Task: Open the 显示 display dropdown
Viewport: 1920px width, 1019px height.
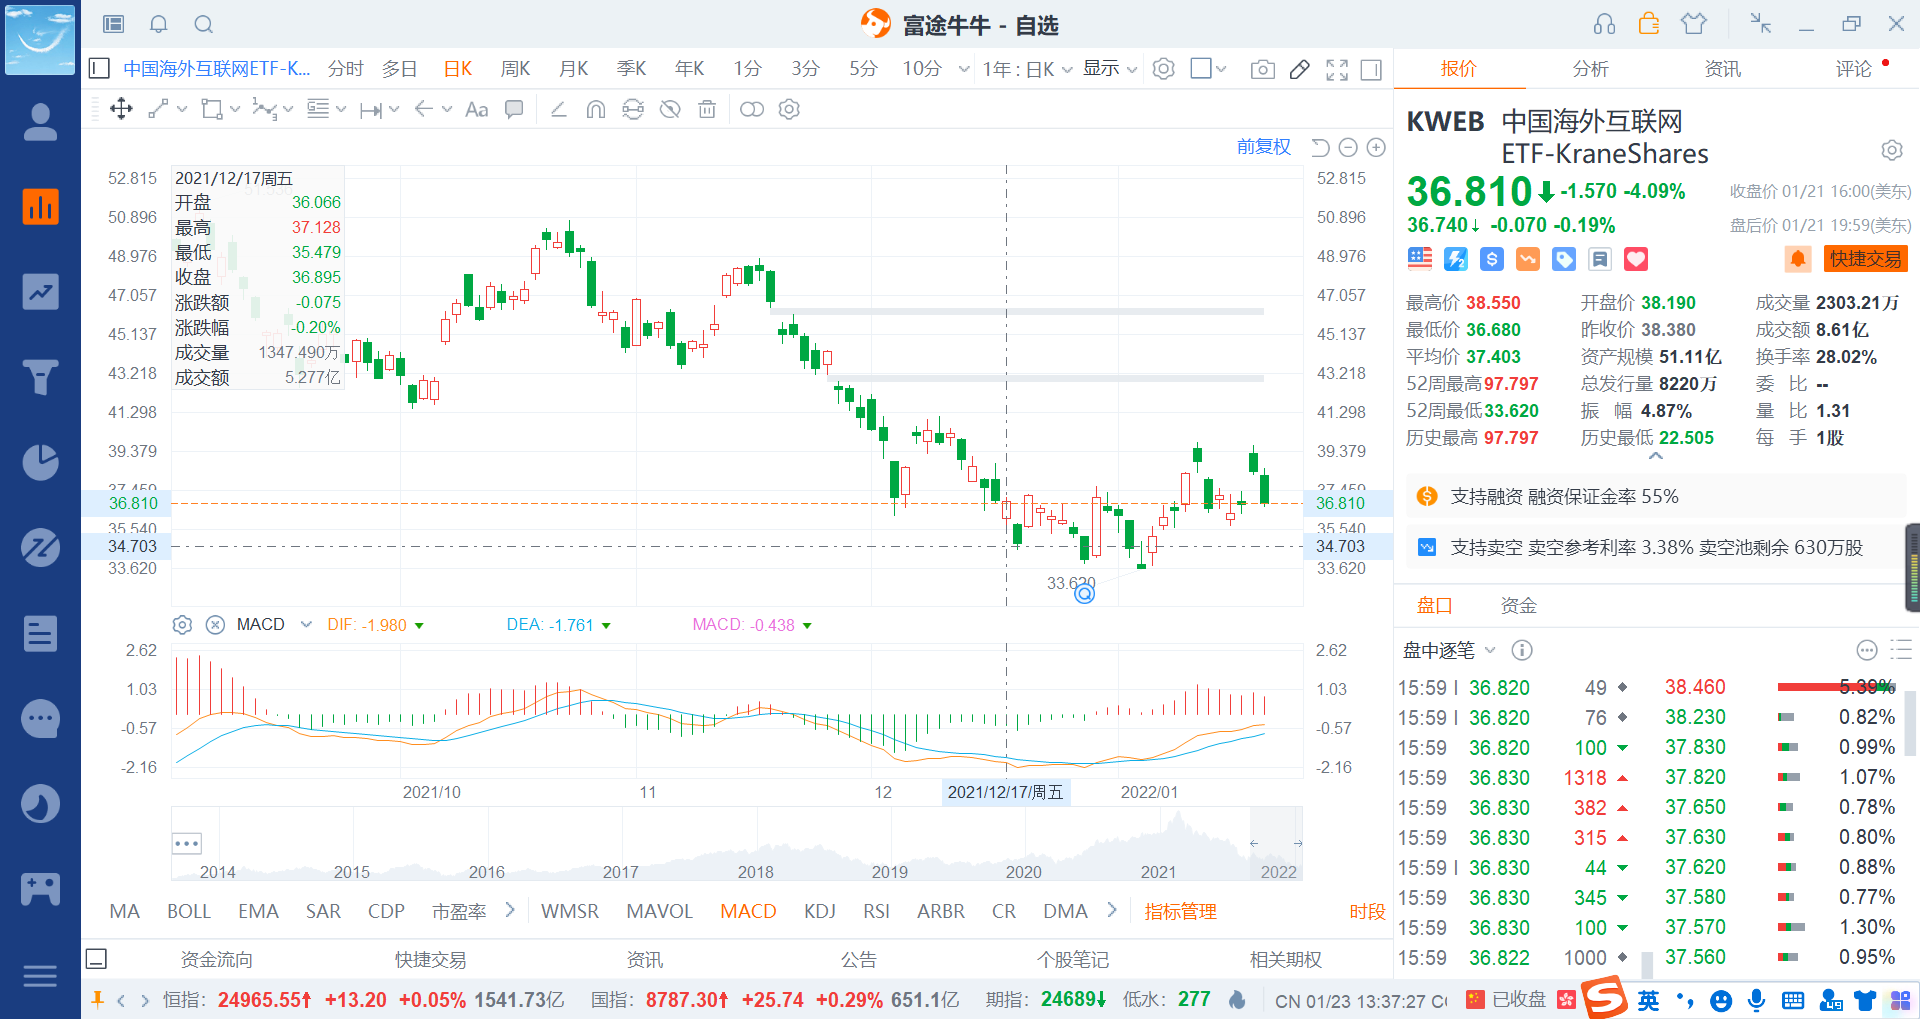Action: 1110,69
